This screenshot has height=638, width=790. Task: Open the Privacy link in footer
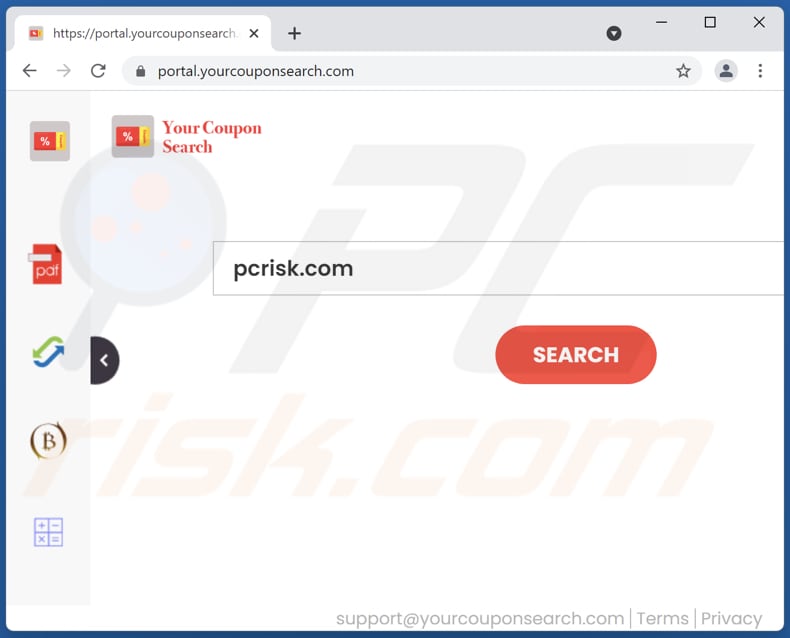click(731, 618)
